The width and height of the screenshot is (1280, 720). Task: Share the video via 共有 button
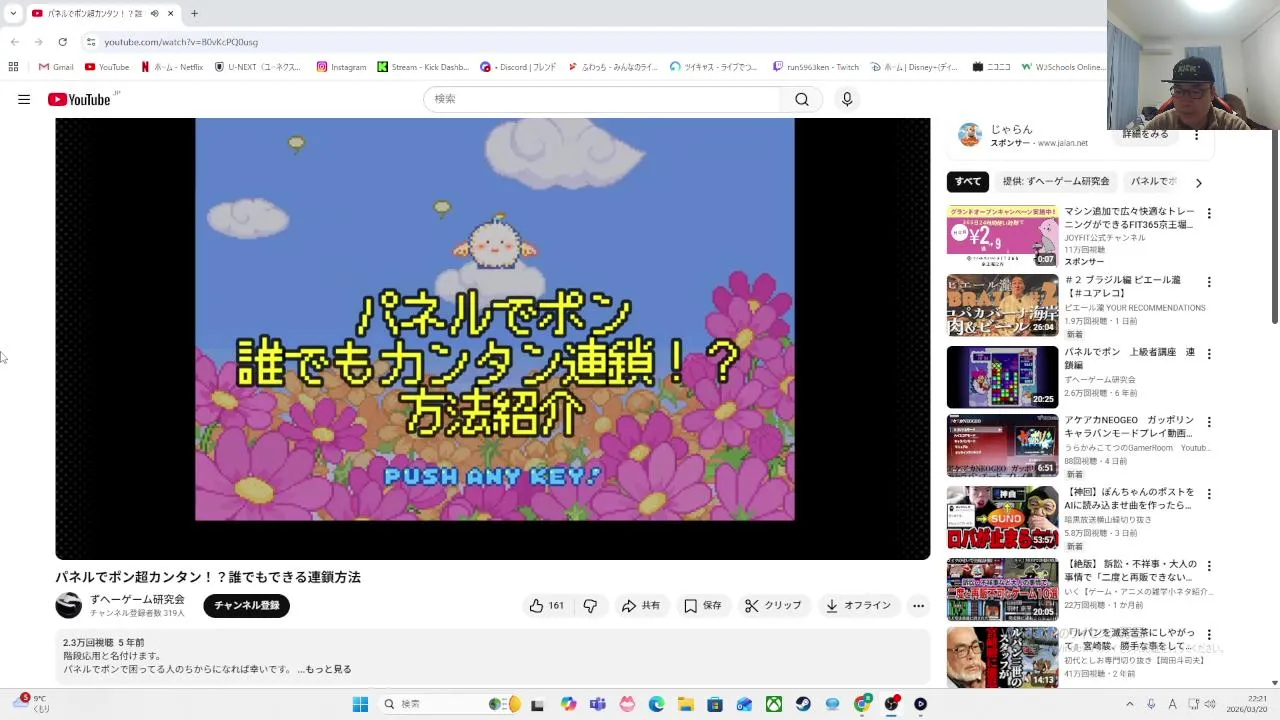(x=641, y=606)
